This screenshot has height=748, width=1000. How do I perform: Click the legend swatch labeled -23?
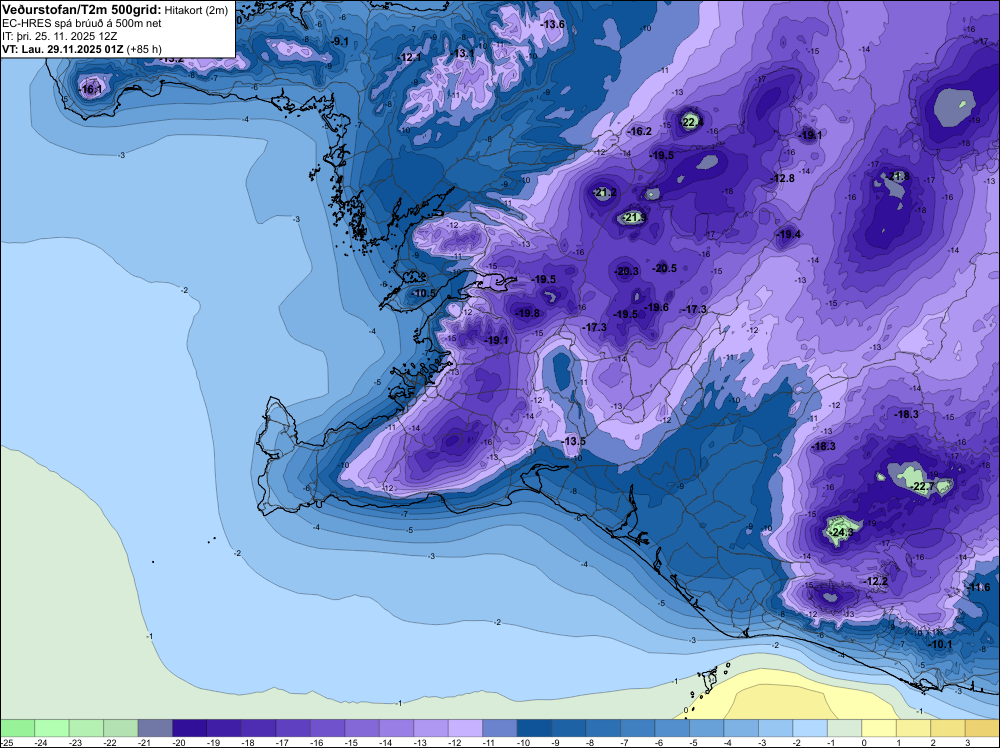[86, 728]
